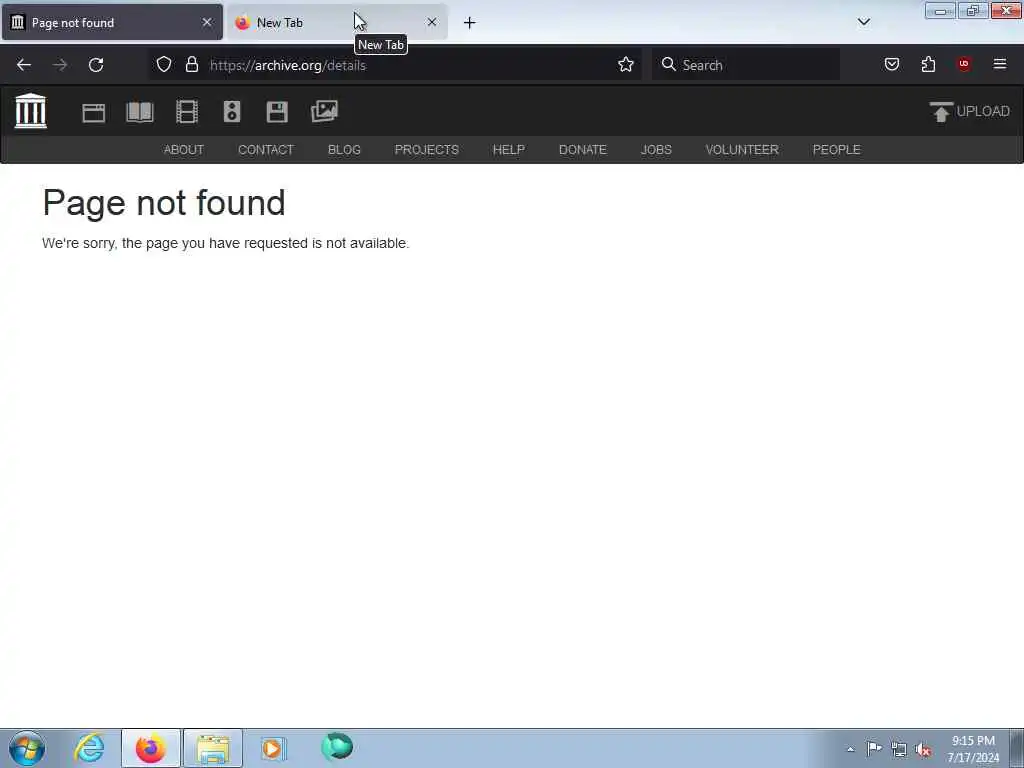Click the UPLOAD text link
Image resolution: width=1024 pixels, height=768 pixels.
983,112
